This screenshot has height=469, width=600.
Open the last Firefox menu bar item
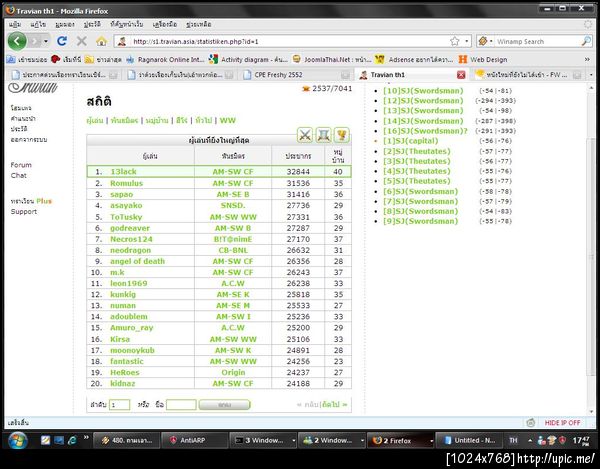(x=198, y=24)
